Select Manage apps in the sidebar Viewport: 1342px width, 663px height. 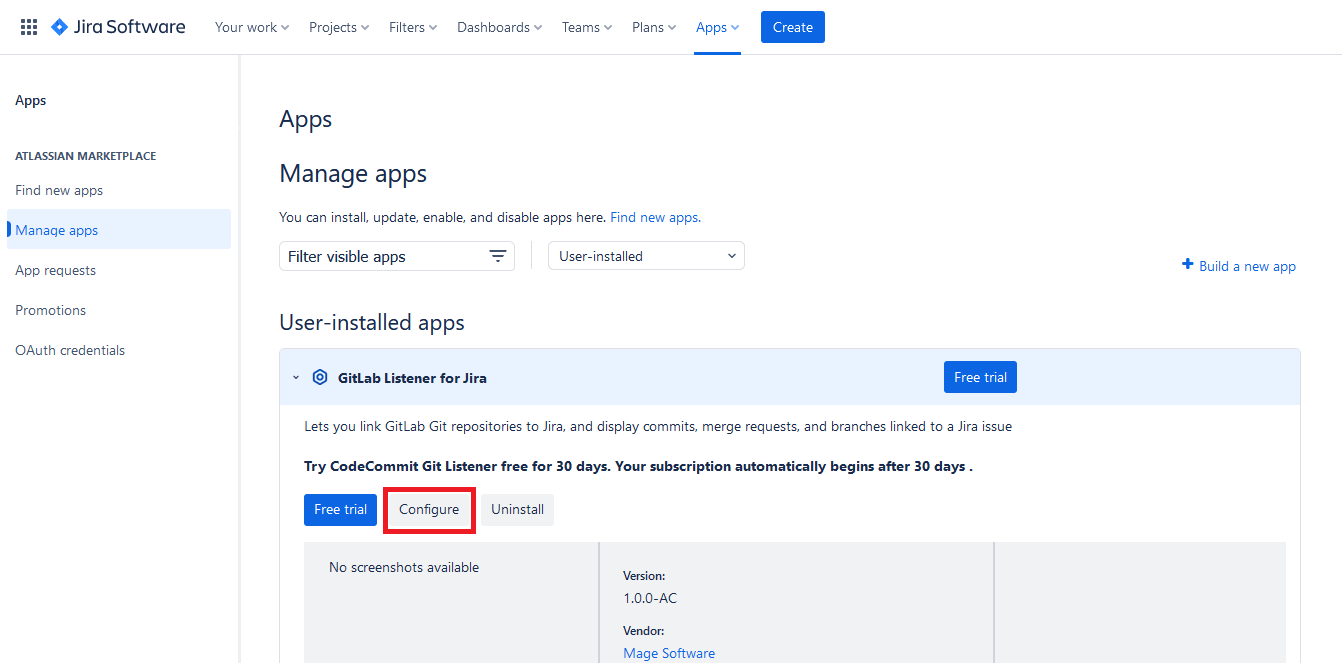(119, 230)
